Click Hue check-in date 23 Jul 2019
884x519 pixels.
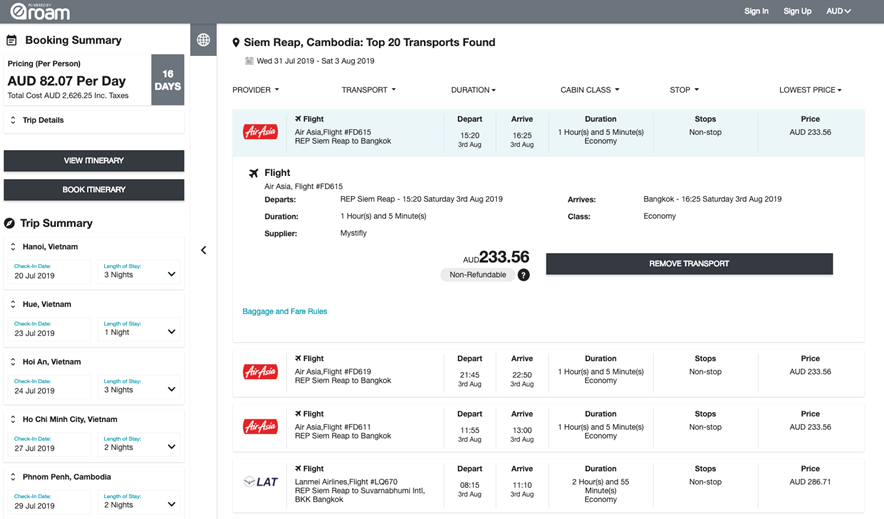coord(49,329)
